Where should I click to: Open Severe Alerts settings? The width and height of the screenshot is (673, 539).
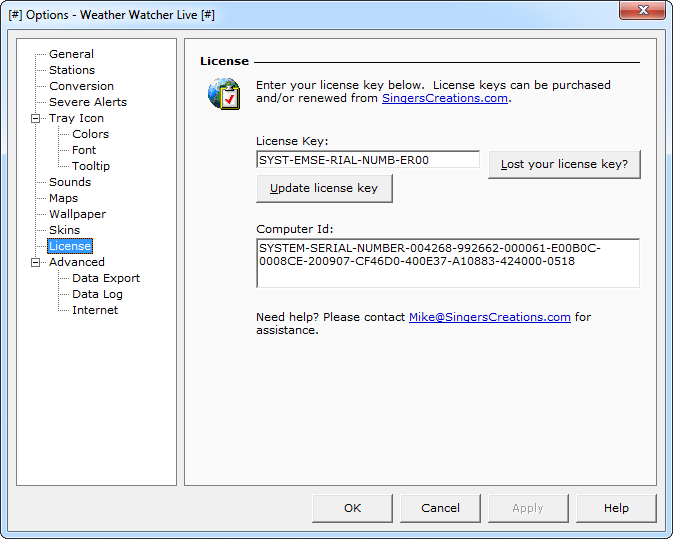[x=88, y=102]
